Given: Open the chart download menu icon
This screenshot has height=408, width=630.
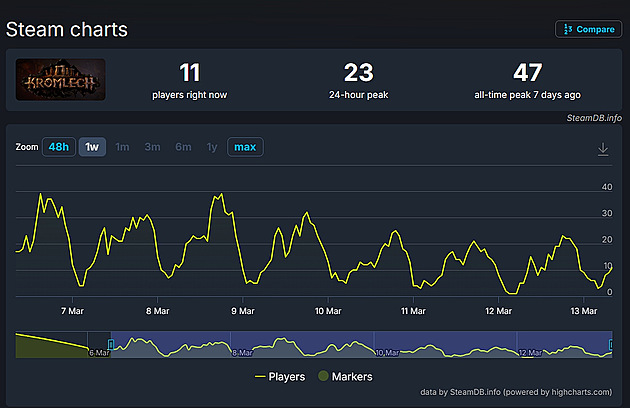Looking at the screenshot, I should click(x=603, y=148).
